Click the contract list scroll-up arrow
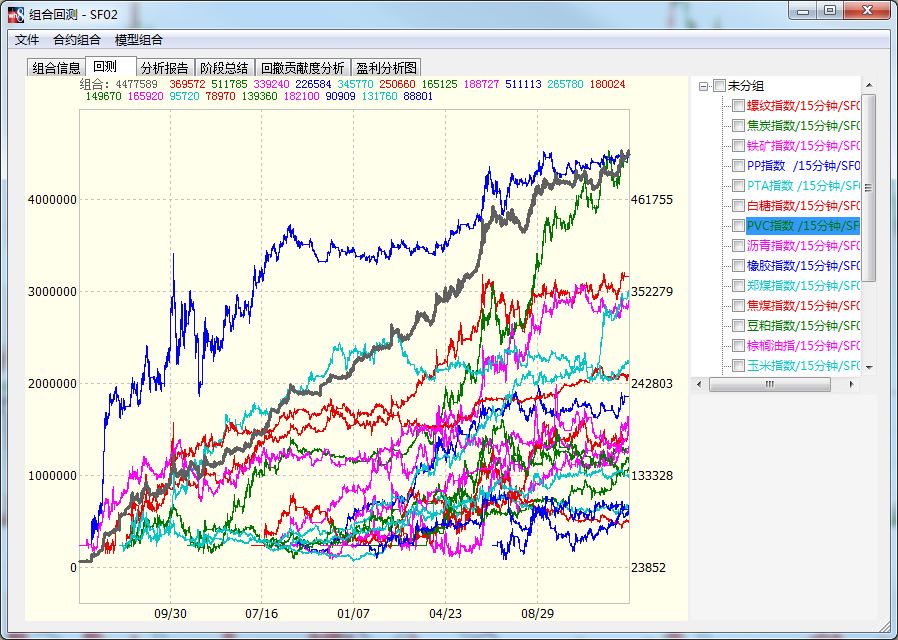898x640 pixels. [868, 86]
